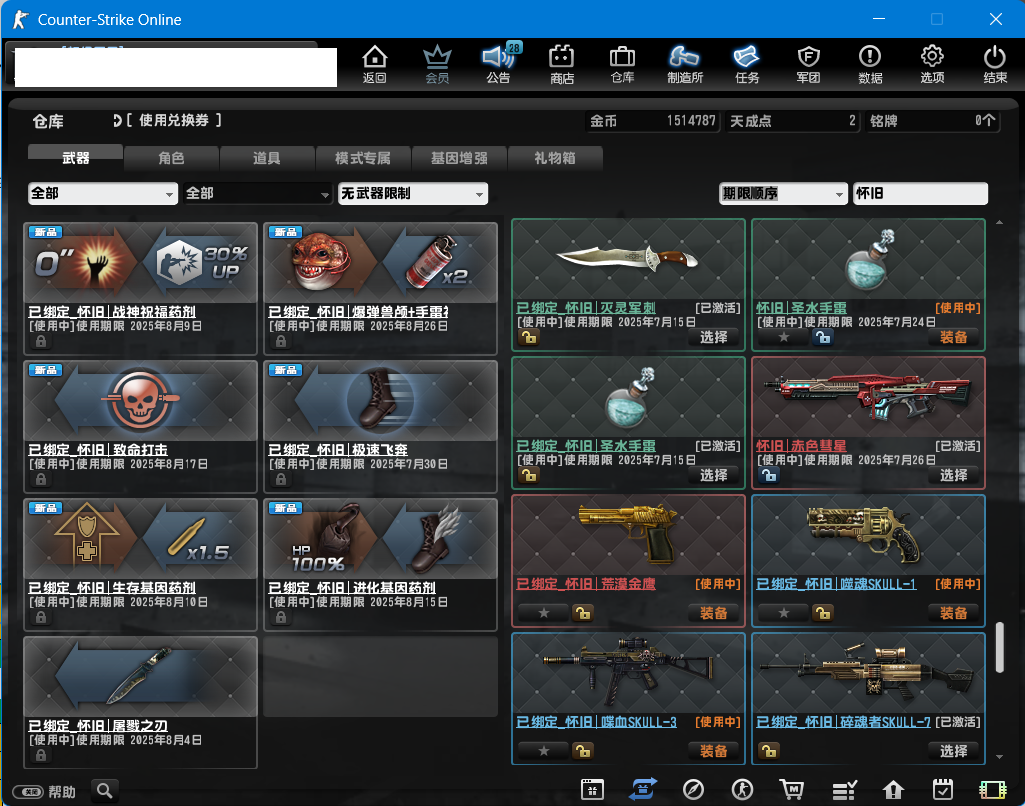Open the 制造所 crafting icon
Screen dimensions: 1025x806
(x=684, y=63)
